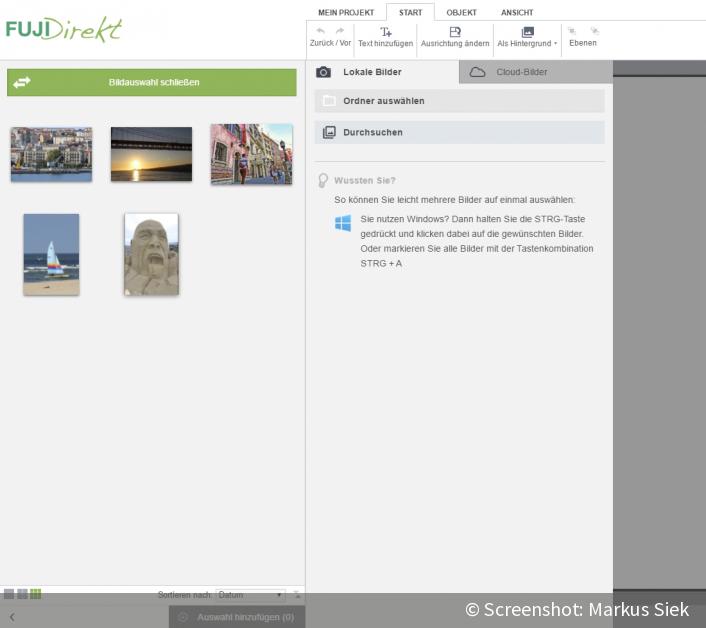The width and height of the screenshot is (706, 628).
Task: Click the cloud icon beside Cloud-Bilder
Action: (x=477, y=72)
